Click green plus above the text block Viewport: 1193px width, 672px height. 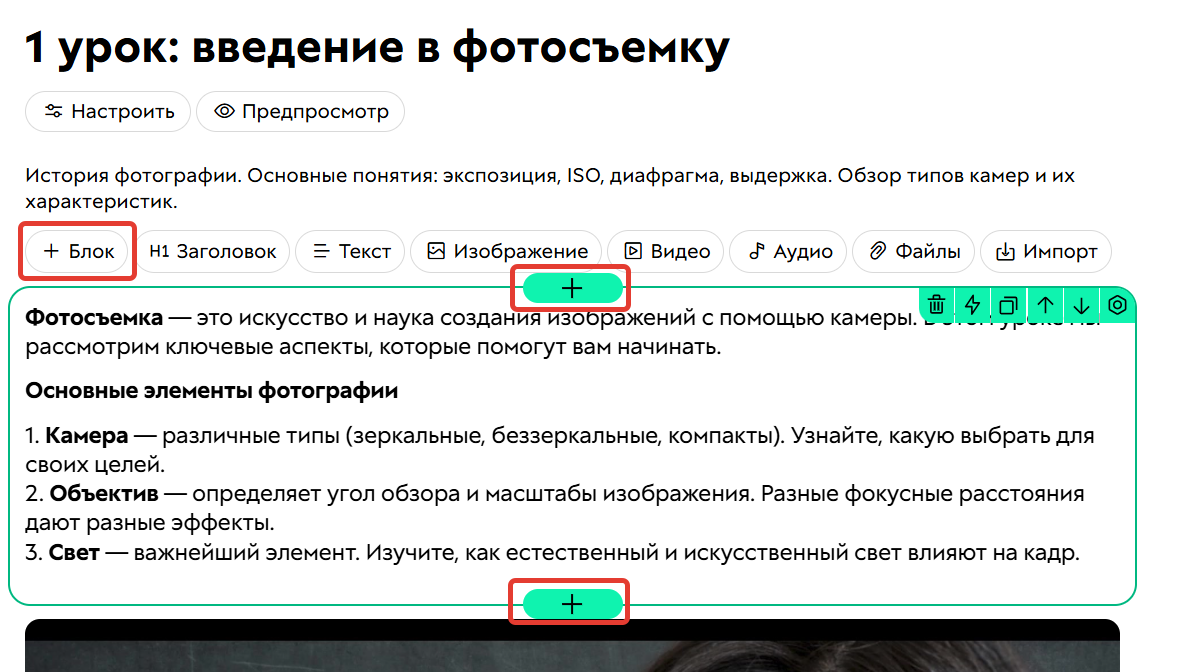click(x=572, y=288)
